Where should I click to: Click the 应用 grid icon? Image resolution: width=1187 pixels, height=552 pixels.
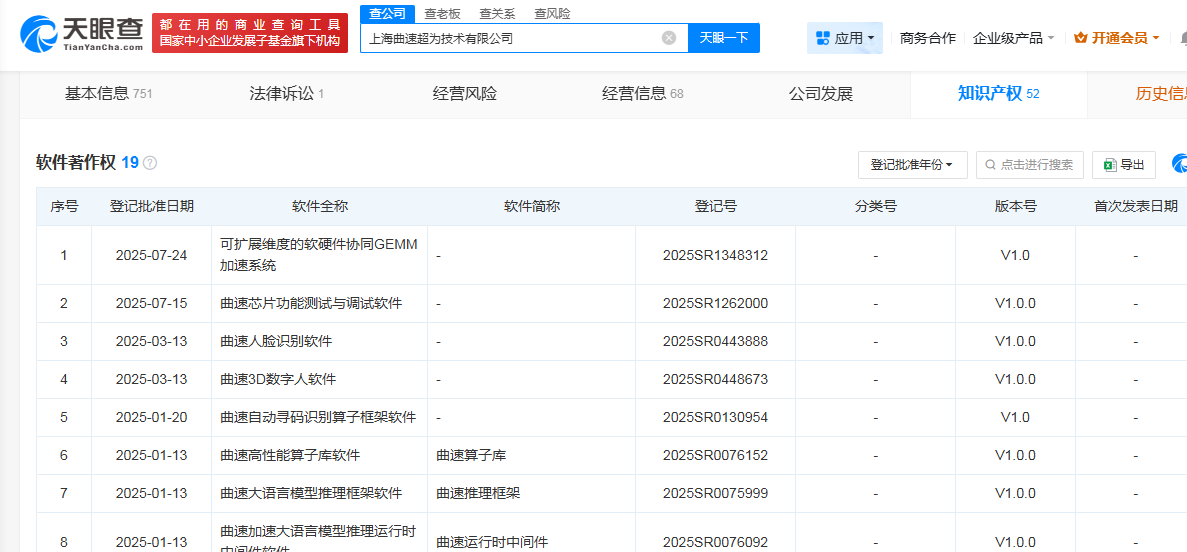click(822, 38)
